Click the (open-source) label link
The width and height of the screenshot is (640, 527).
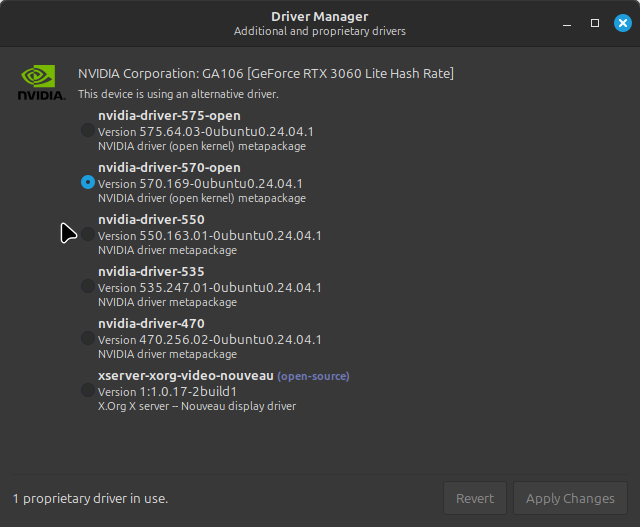(x=313, y=376)
